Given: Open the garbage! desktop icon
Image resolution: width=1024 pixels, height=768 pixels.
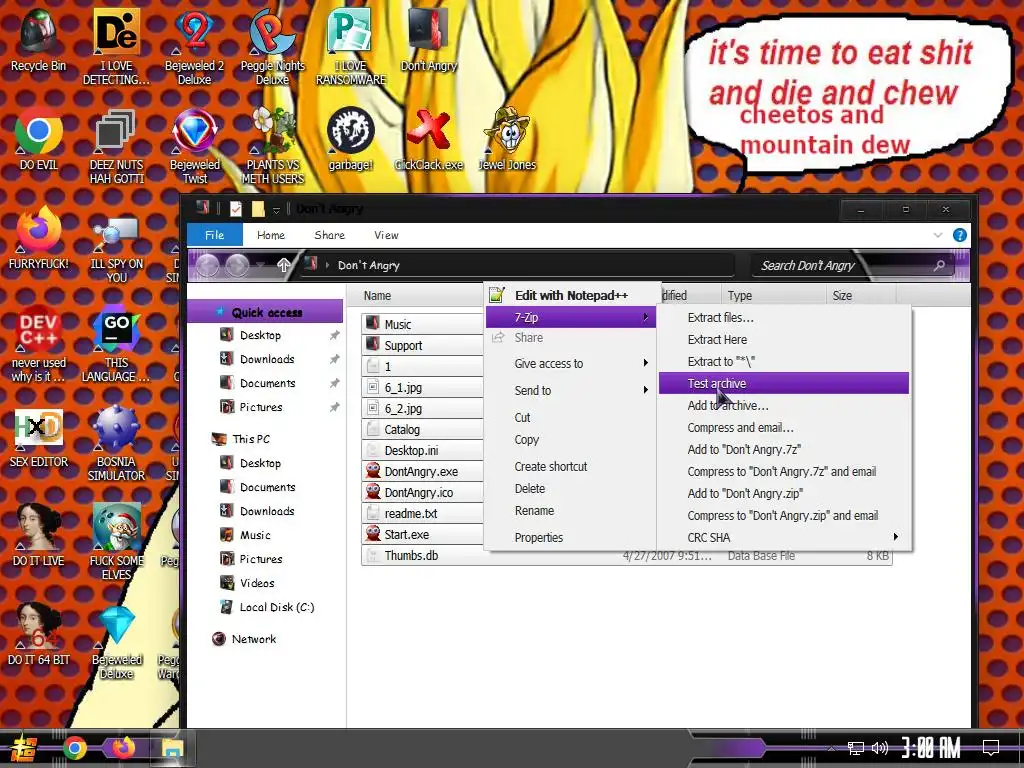Looking at the screenshot, I should click(x=351, y=140).
